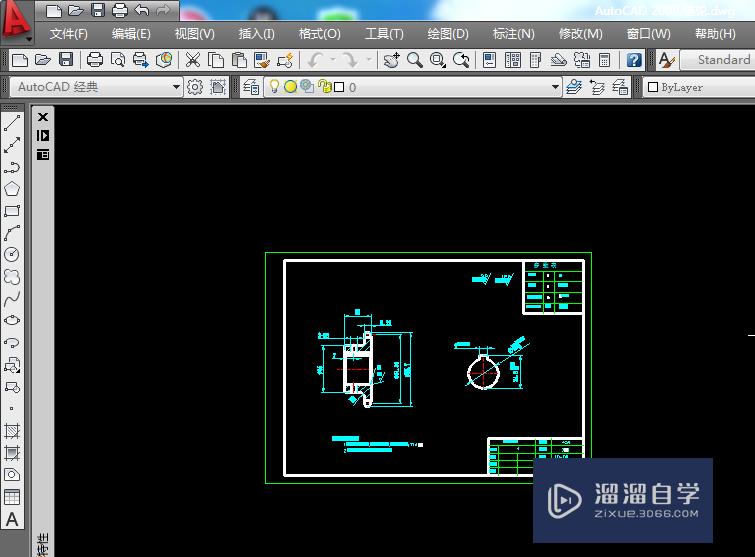Open the 修改(M) menu
This screenshot has width=755, height=557.
580,34
